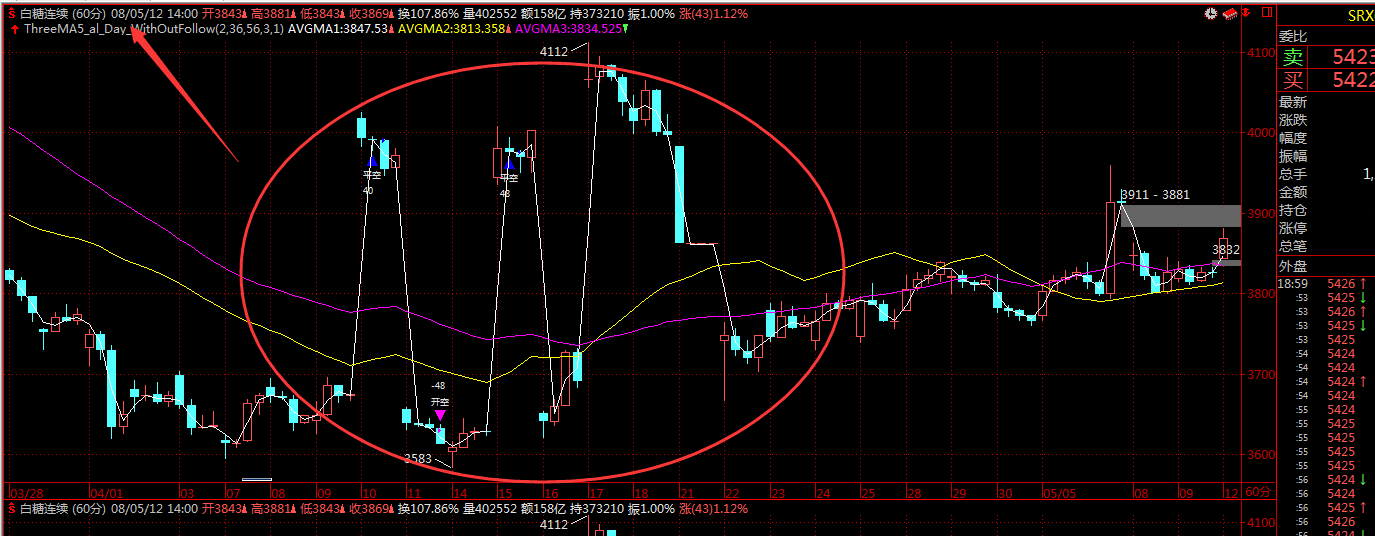Click the 05/05 date on time axis
The width and height of the screenshot is (1375, 536).
(1060, 494)
